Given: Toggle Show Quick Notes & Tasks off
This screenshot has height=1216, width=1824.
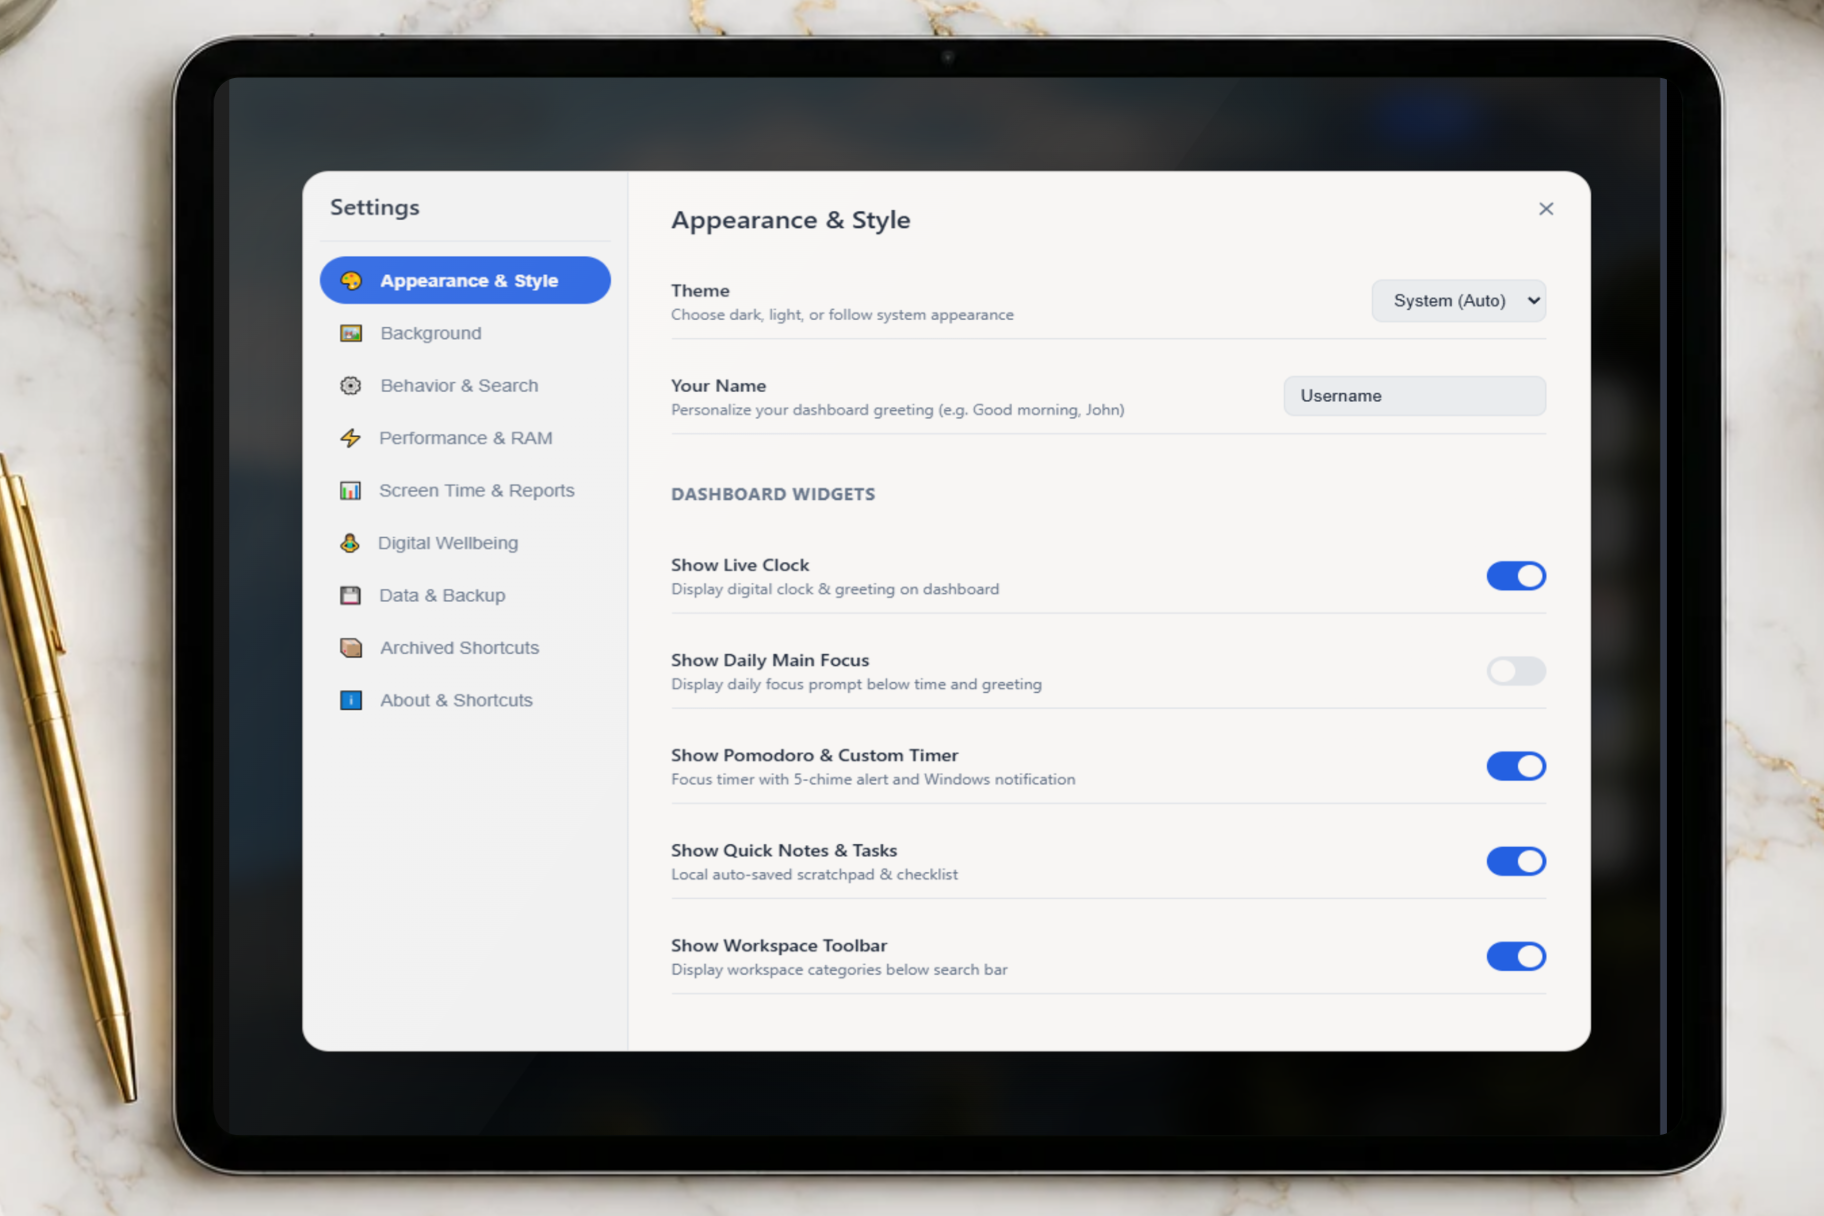Looking at the screenshot, I should pos(1516,861).
